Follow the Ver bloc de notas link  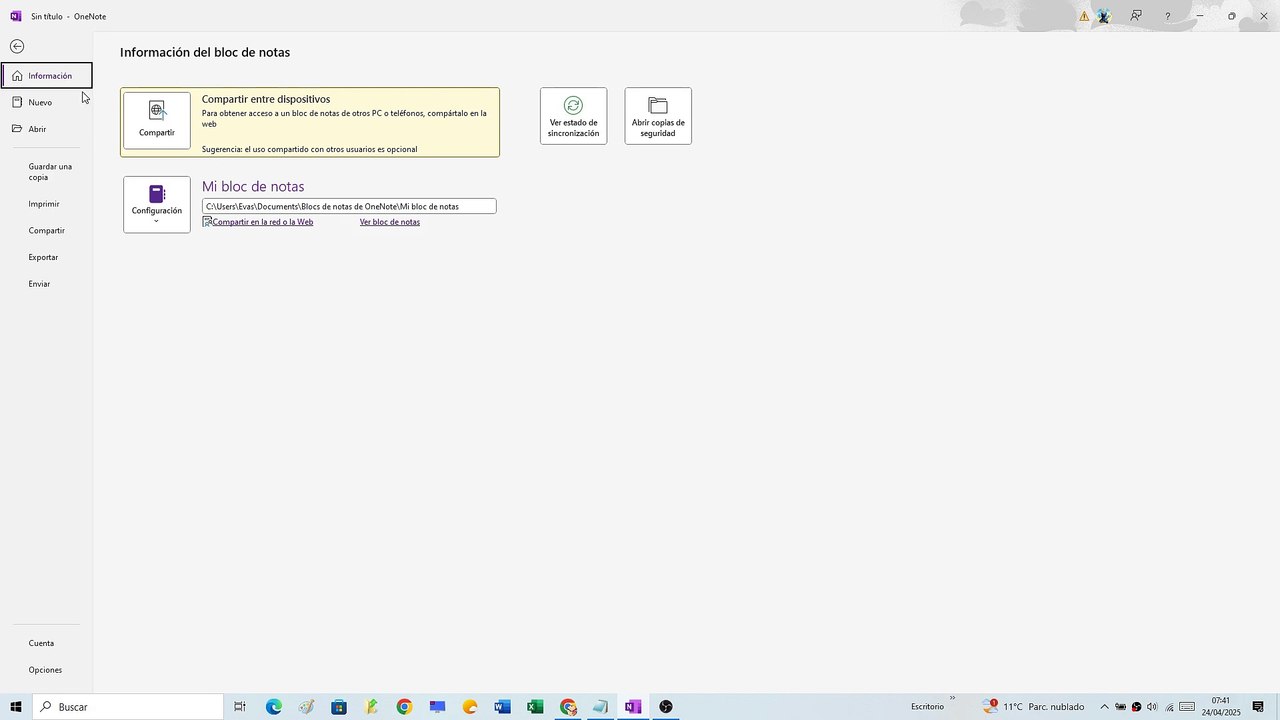coord(390,222)
